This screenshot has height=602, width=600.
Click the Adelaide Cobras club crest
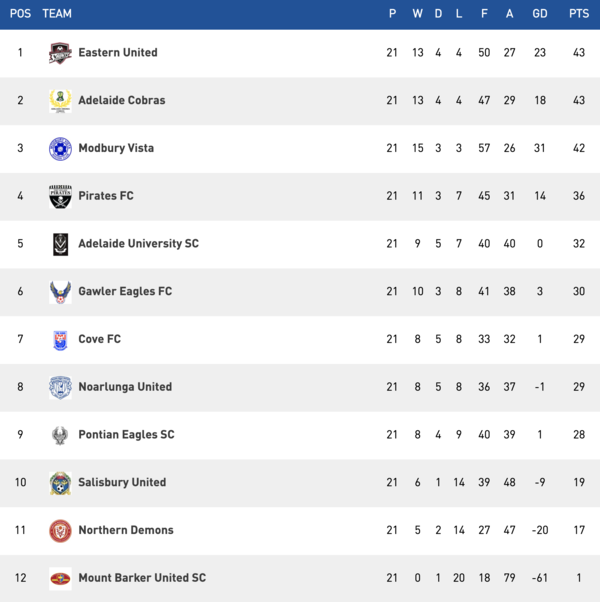click(x=60, y=101)
